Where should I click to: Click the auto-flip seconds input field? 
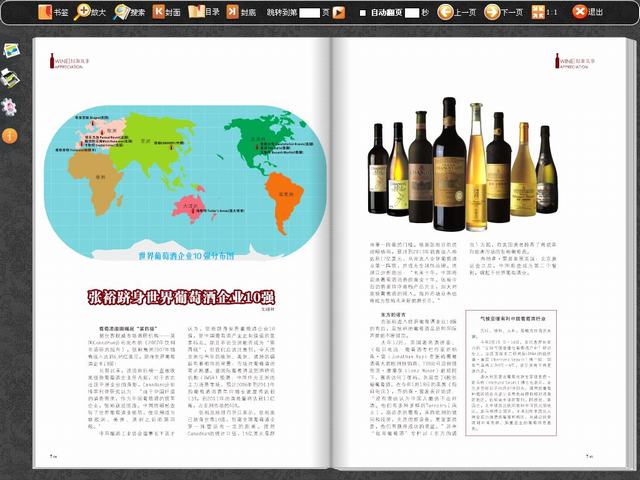pyautogui.click(x=411, y=13)
